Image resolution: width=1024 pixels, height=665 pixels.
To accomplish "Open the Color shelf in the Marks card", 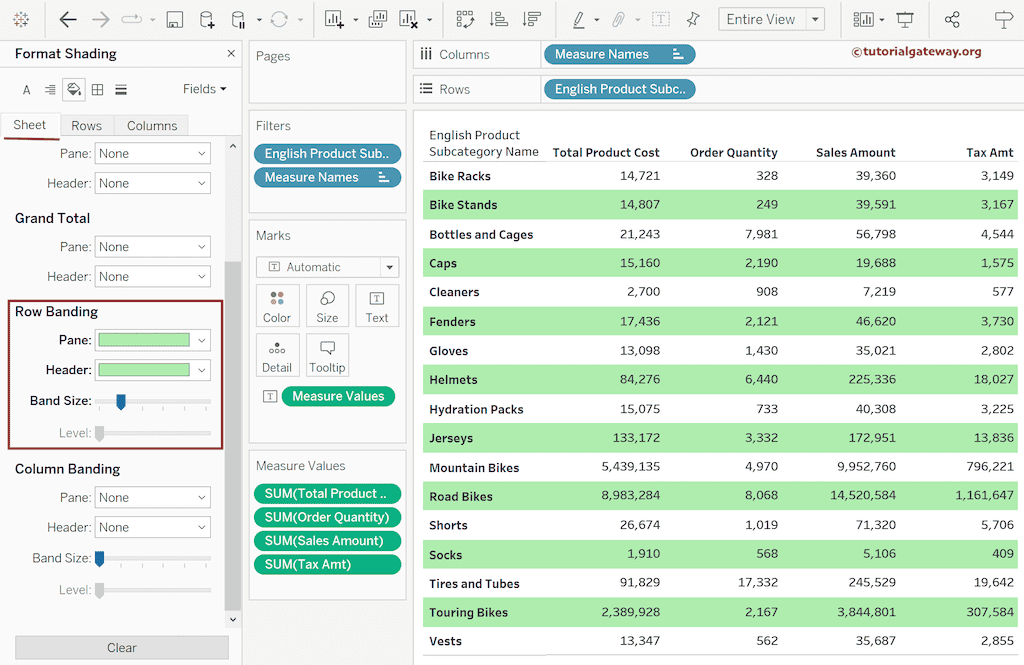I will (277, 306).
